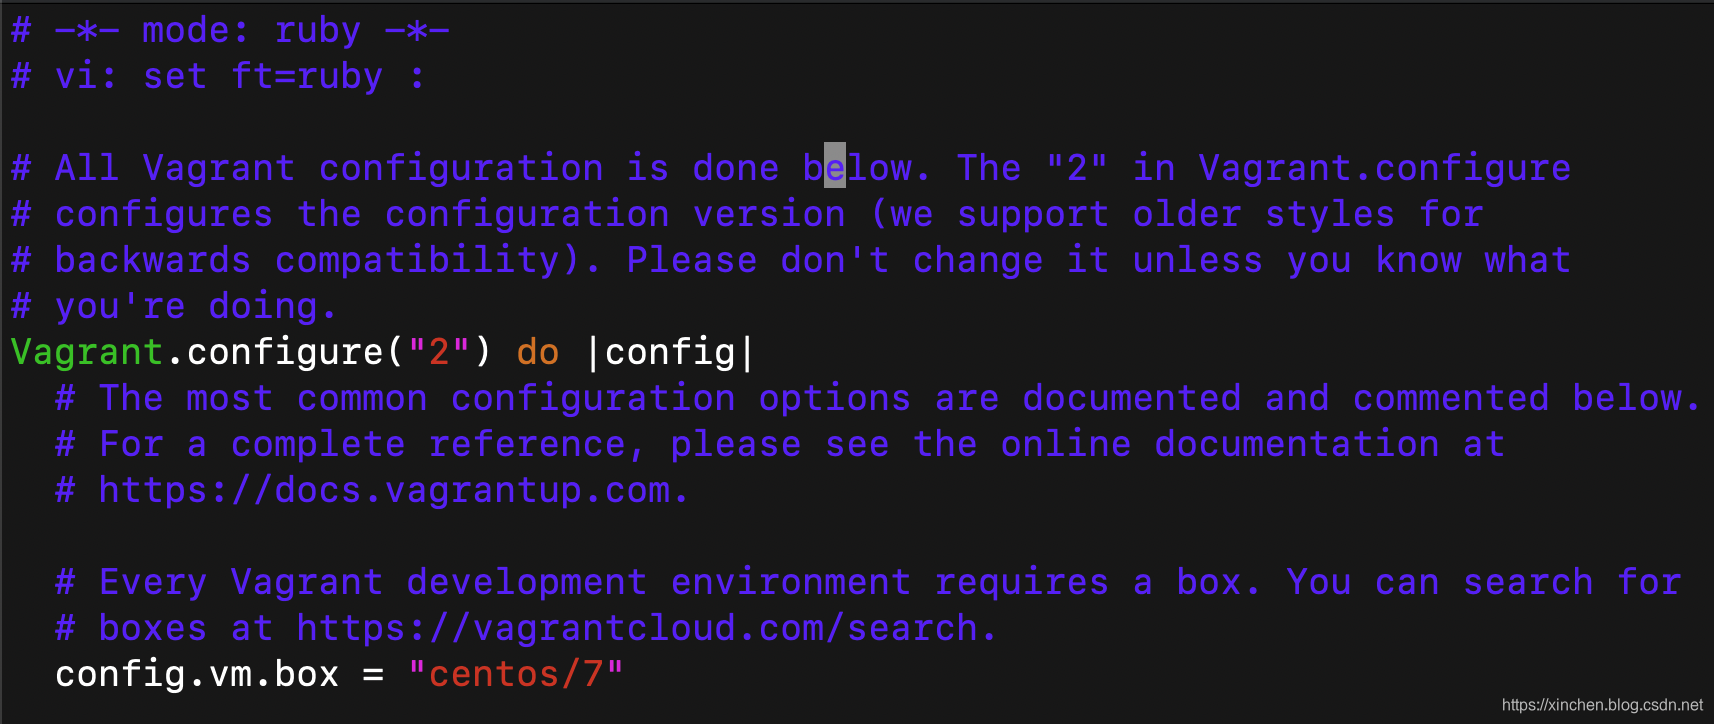Click the xinchen.blog.csdn.net watermark link

coord(1602,705)
